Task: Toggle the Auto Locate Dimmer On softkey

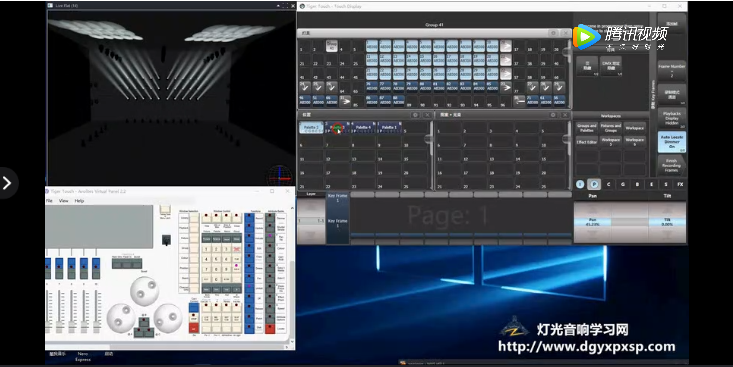Action: 672,142
